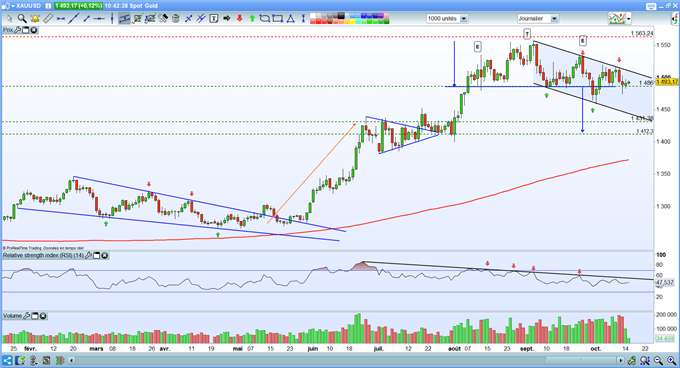This screenshot has width=680, height=368.
Task: Pick the purple color swatch
Action: coord(381,16)
